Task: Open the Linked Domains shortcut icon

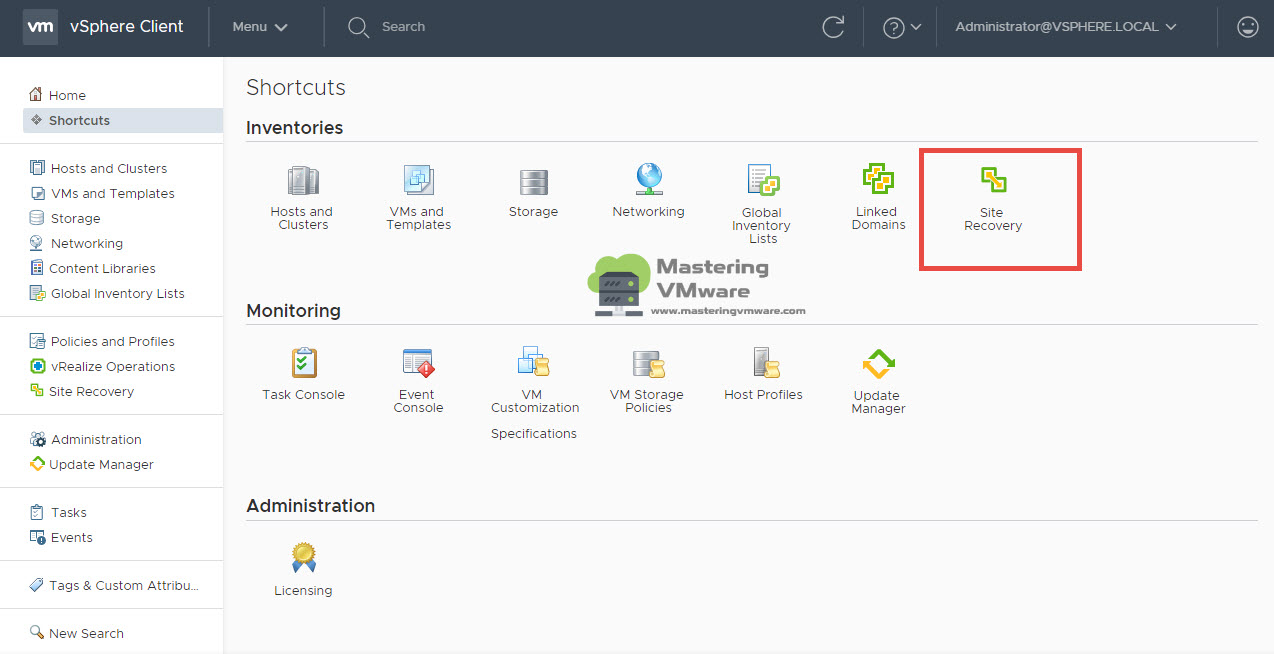Action: pos(878,180)
